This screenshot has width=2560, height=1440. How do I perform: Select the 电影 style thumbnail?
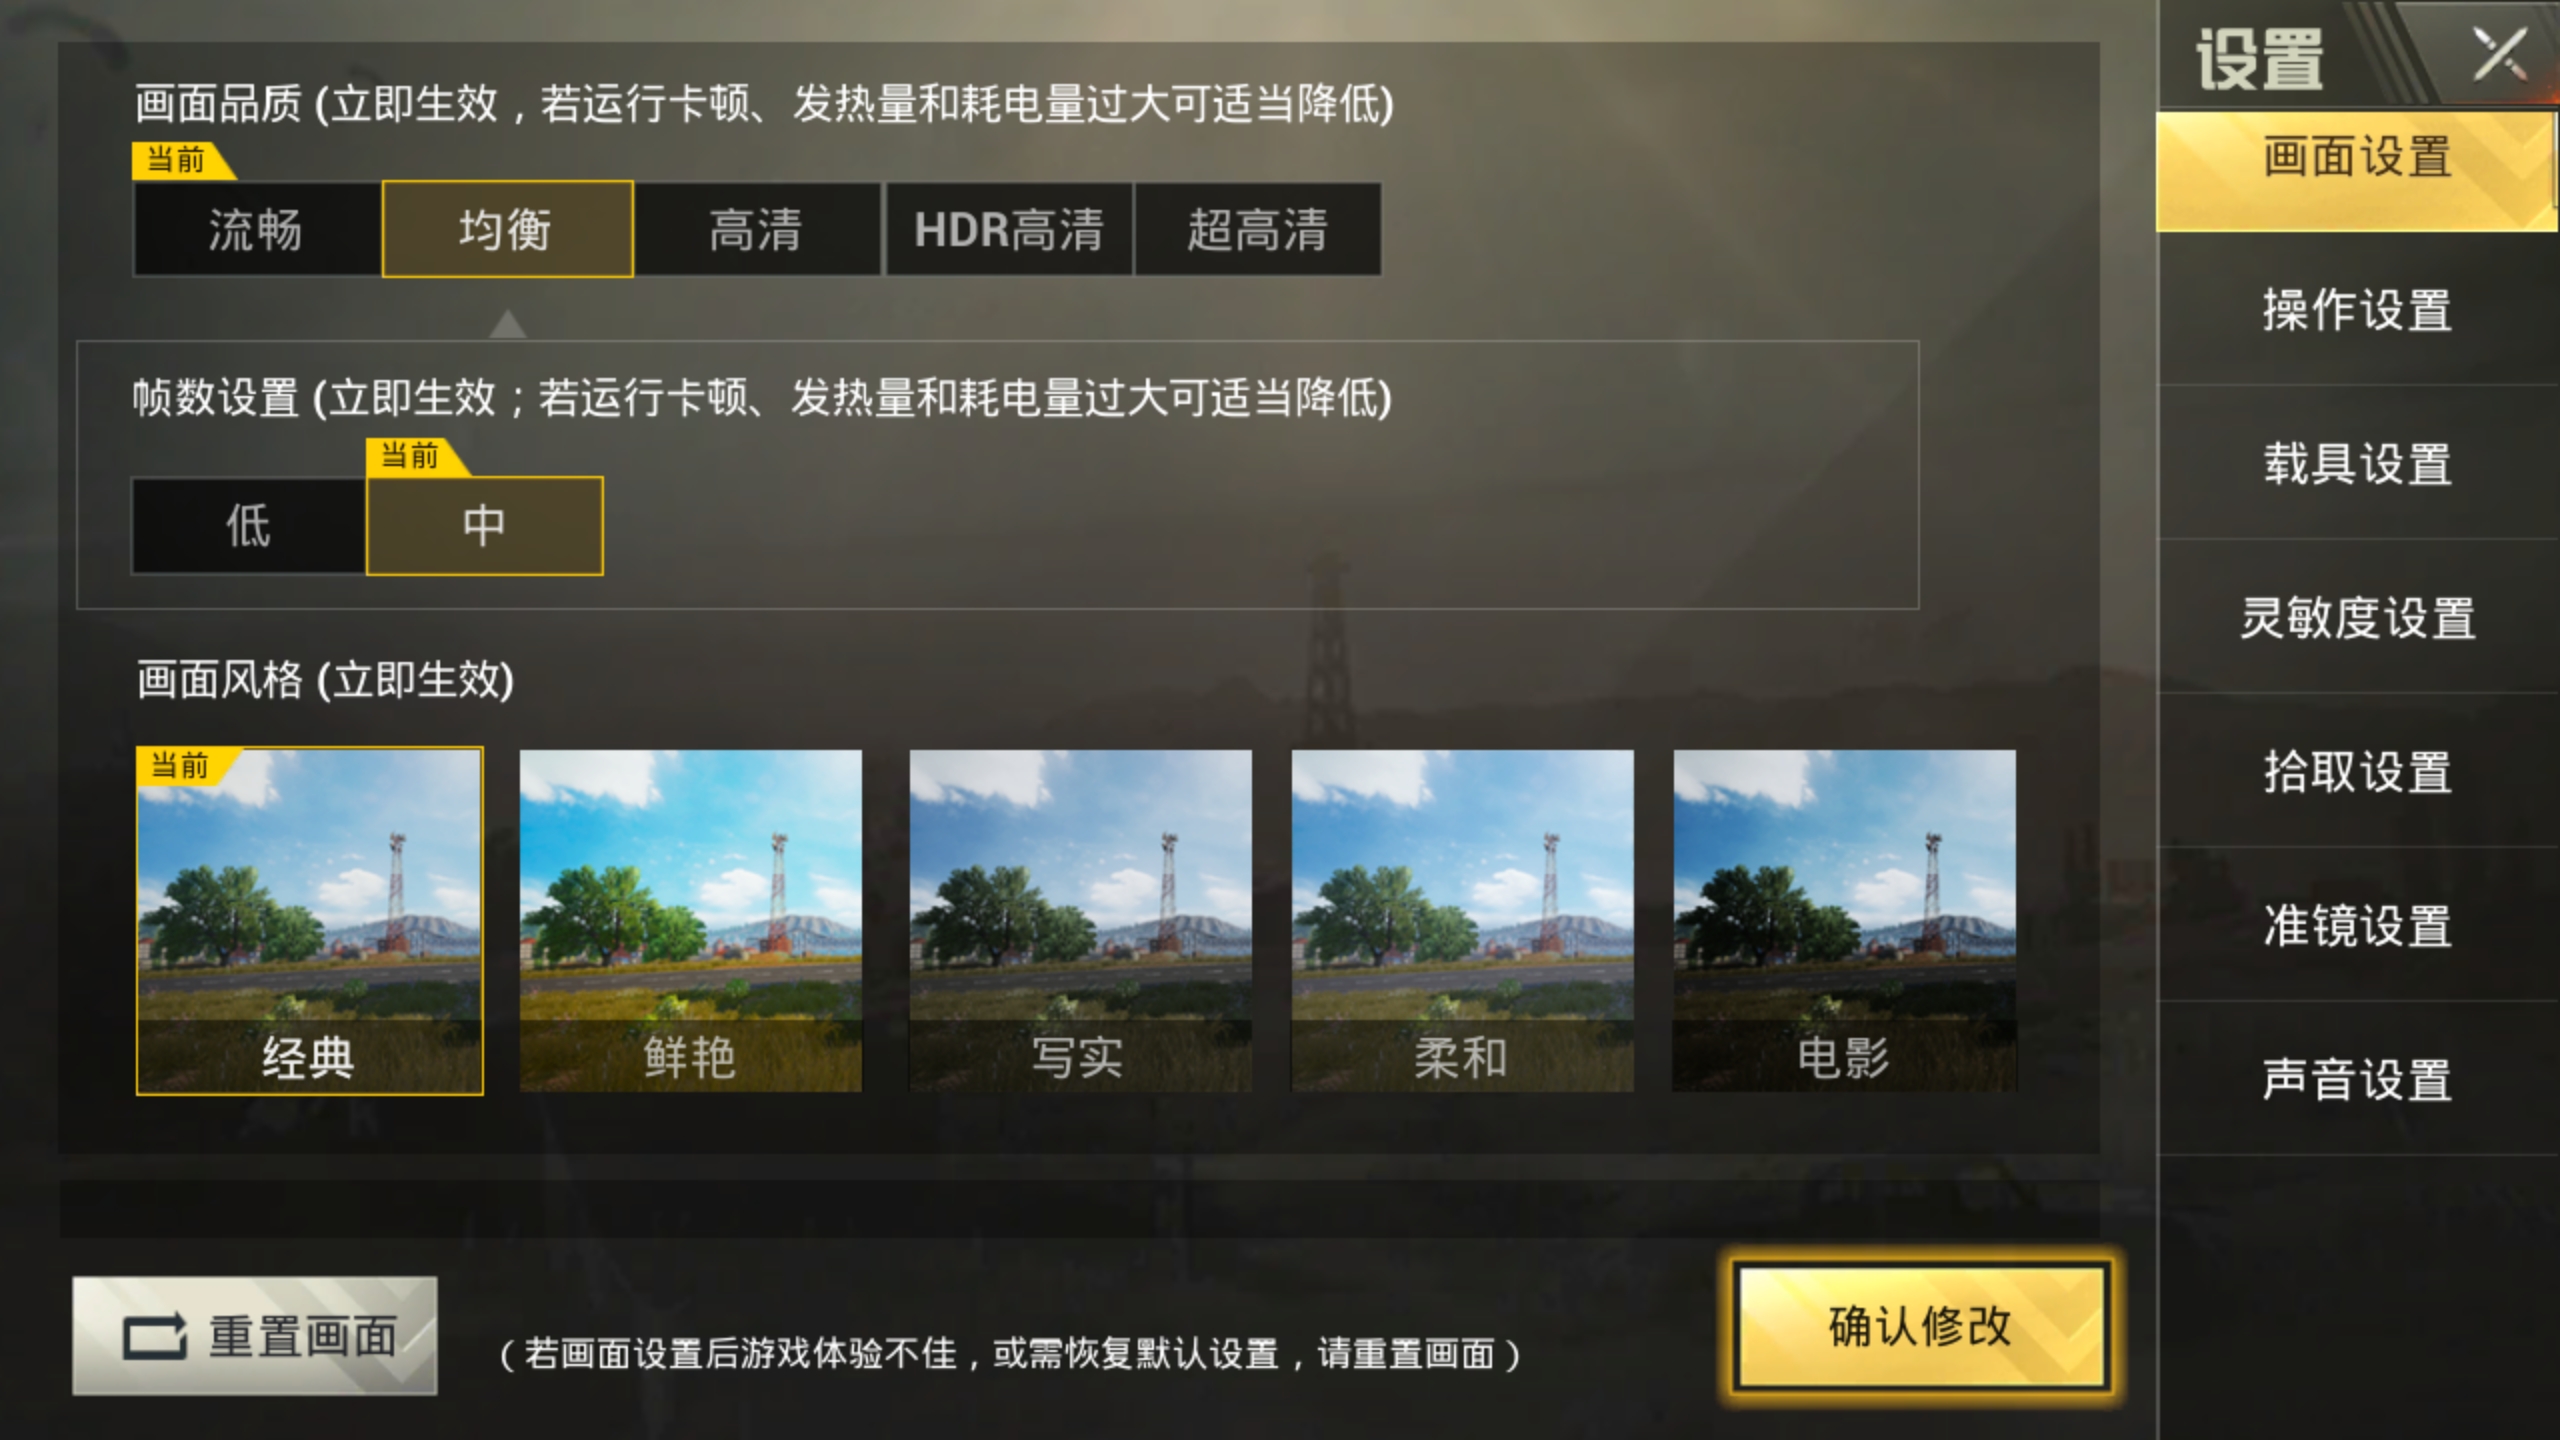click(1844, 920)
